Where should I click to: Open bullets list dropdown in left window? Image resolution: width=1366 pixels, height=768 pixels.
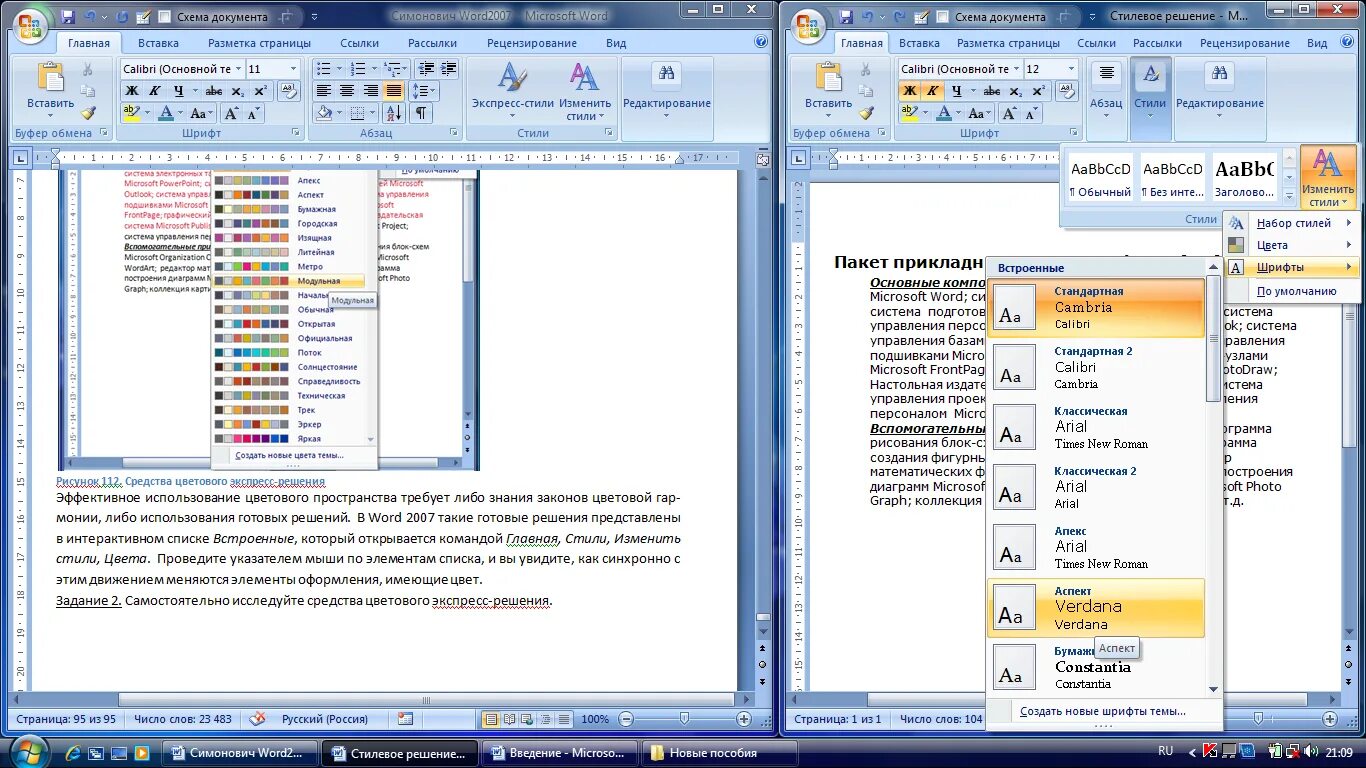pos(340,69)
